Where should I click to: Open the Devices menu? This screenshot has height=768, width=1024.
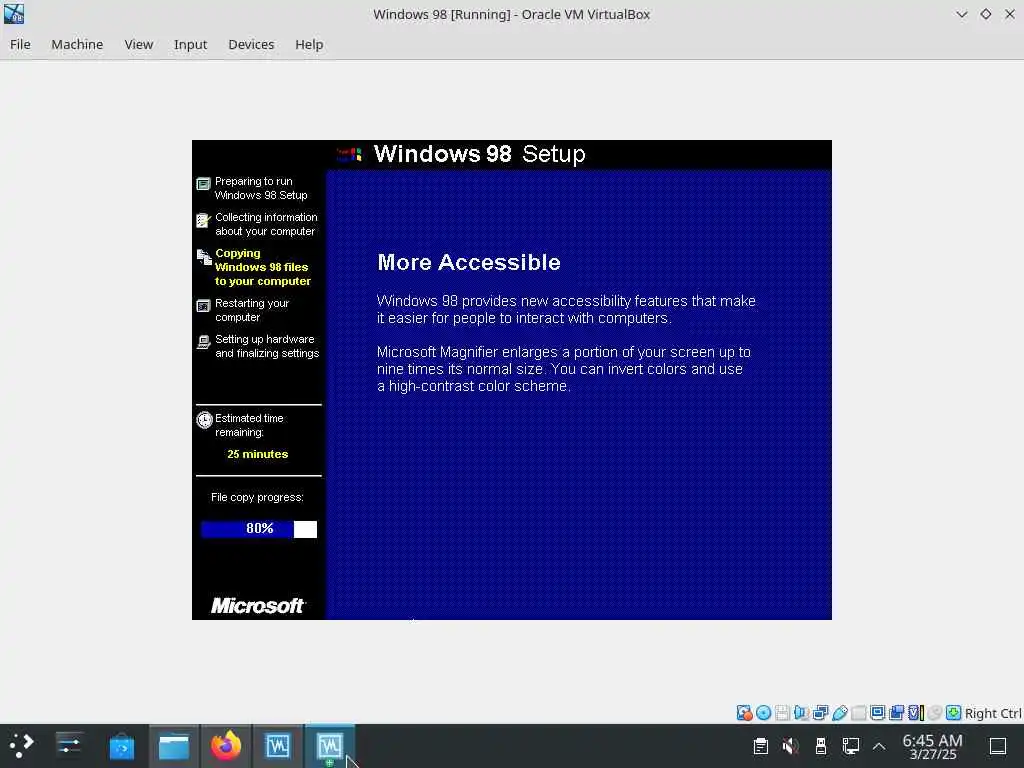click(x=251, y=44)
